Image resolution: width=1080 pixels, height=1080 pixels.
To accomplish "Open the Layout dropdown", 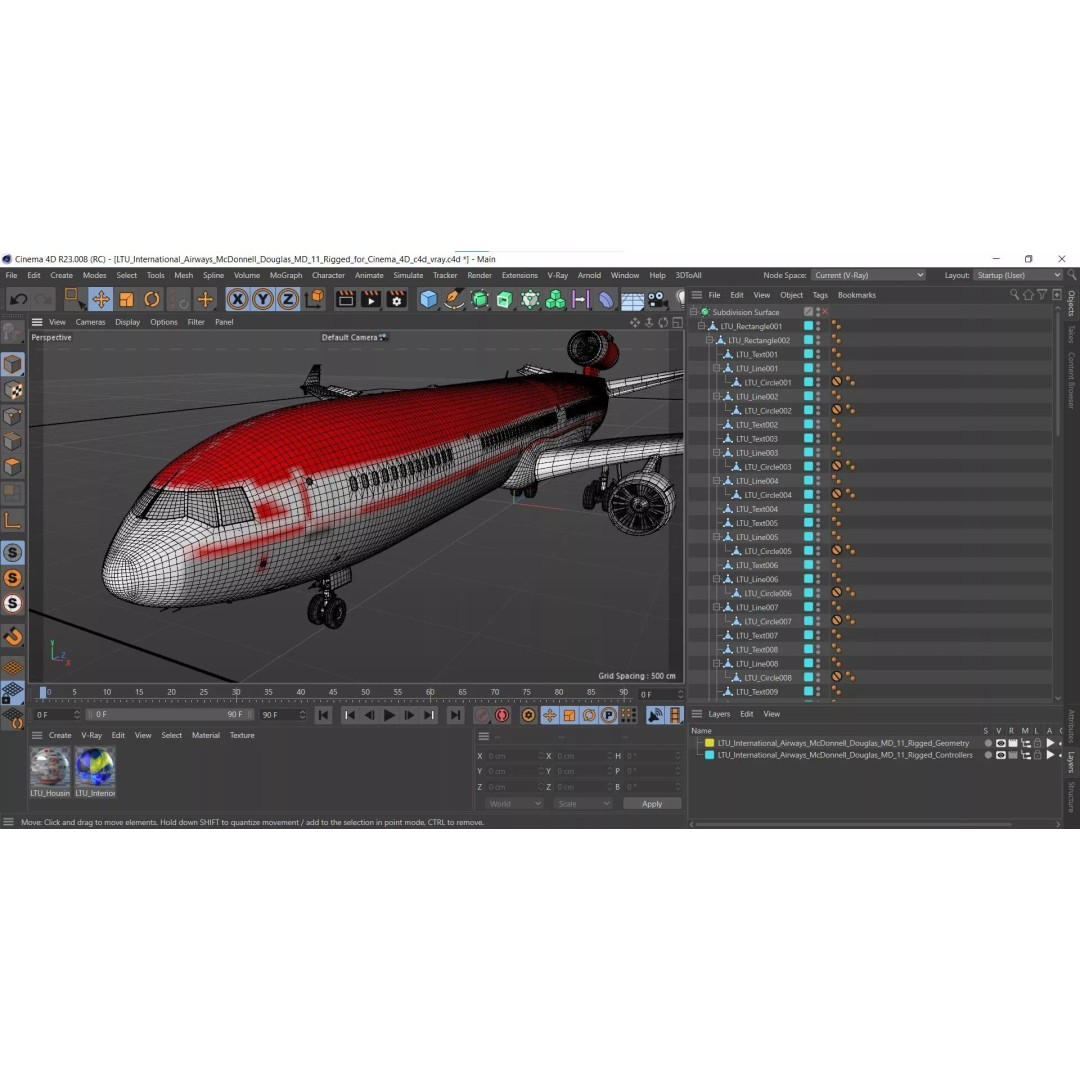I will (x=1018, y=276).
